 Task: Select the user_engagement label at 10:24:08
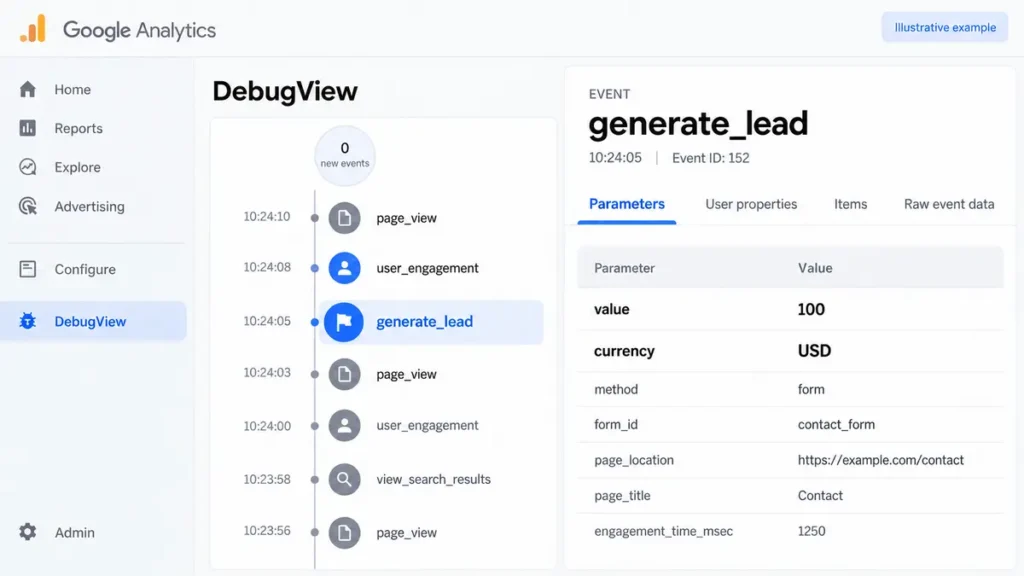click(x=427, y=268)
